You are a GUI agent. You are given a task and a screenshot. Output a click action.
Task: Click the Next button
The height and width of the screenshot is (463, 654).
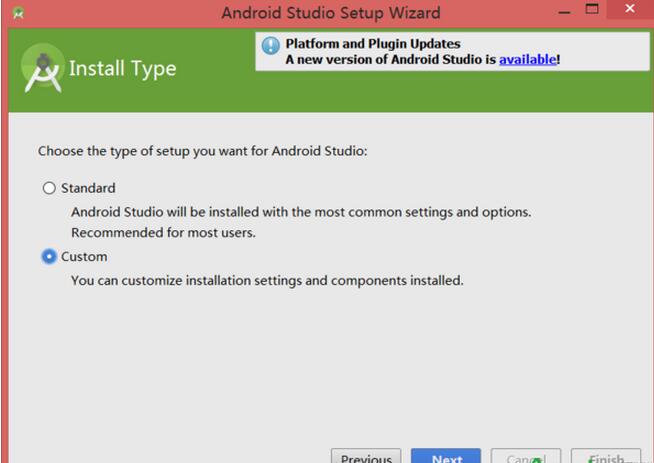[446, 456]
